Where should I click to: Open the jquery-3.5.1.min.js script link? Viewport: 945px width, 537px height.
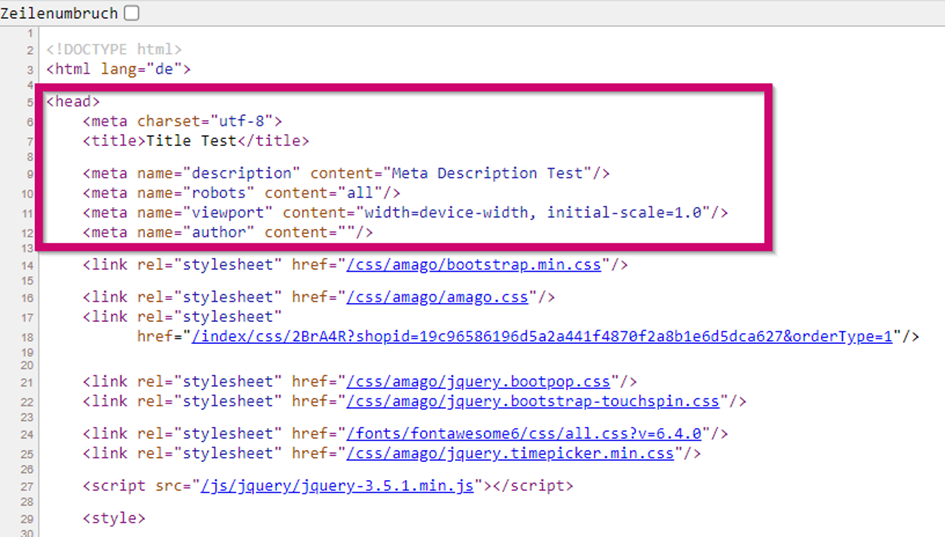pos(337,486)
